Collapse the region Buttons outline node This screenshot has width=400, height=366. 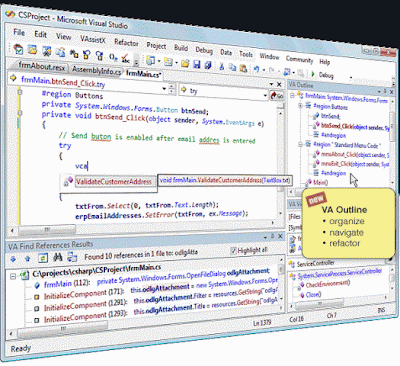pos(300,106)
